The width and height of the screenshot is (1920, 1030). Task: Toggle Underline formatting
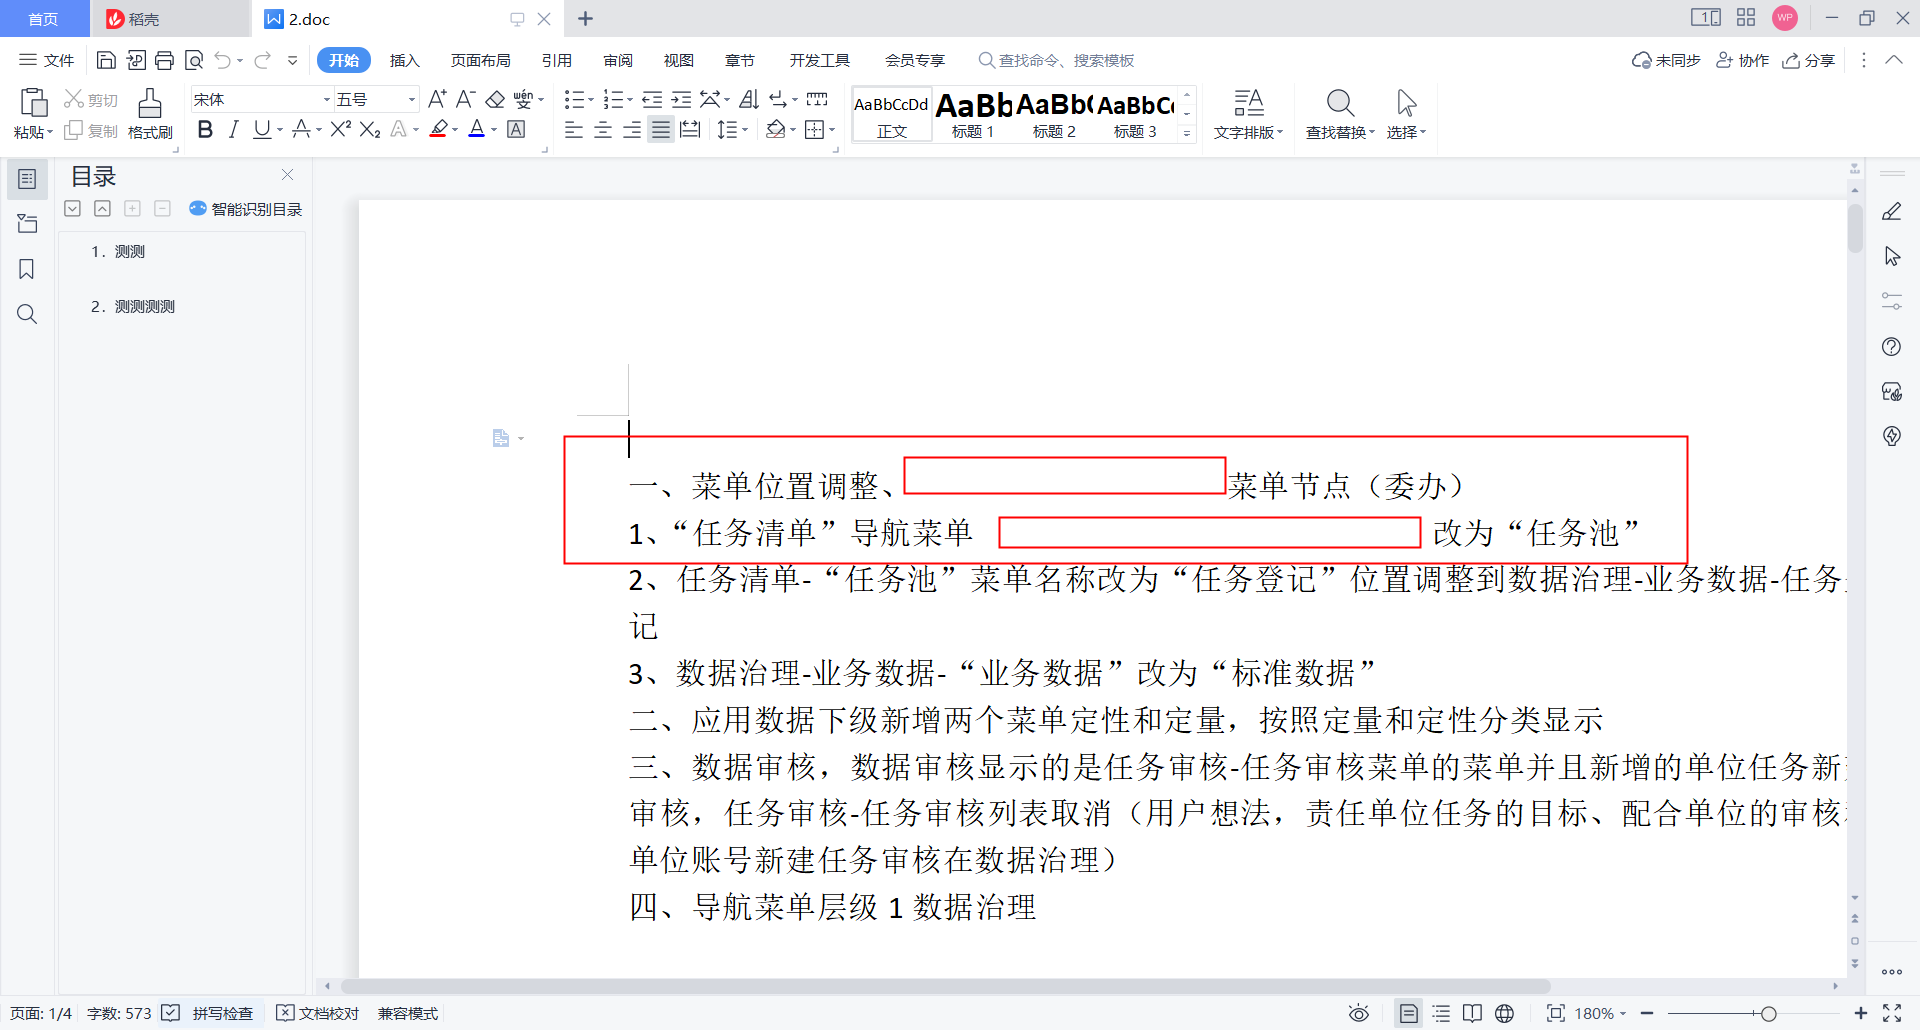(262, 129)
